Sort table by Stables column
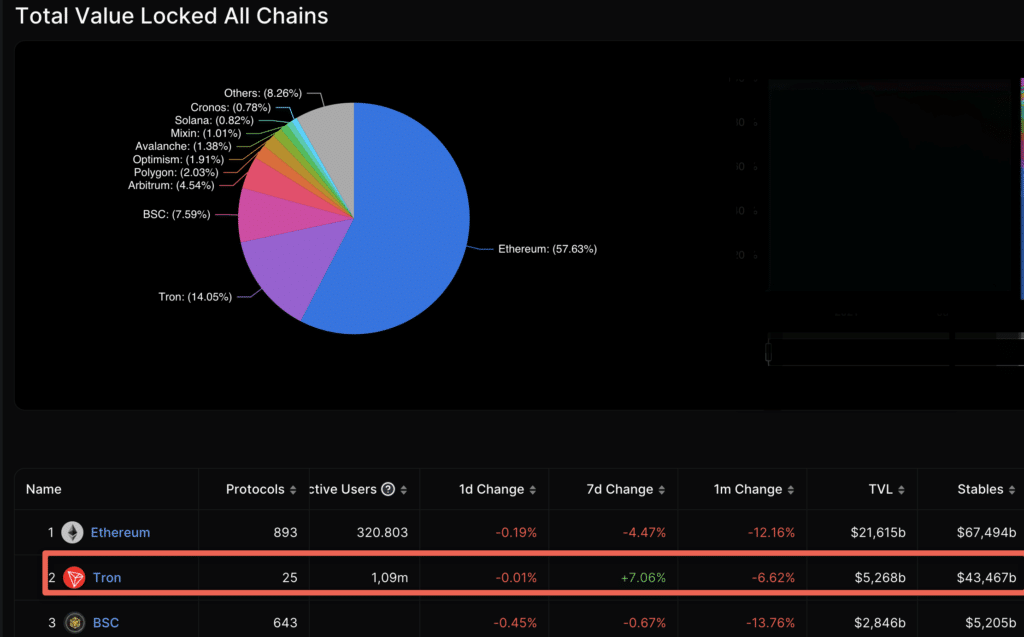 click(1011, 490)
